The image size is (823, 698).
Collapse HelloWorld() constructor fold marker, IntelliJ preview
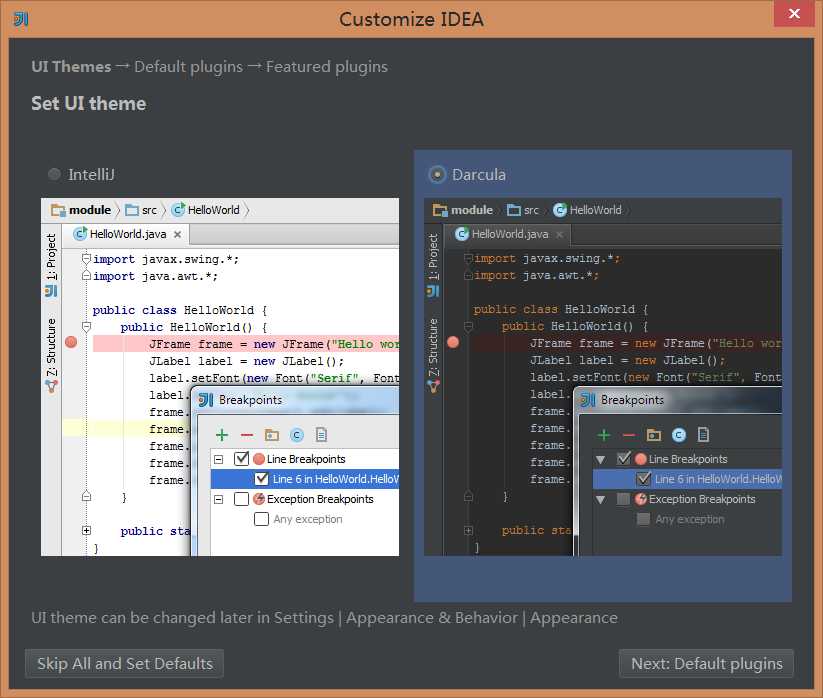[x=87, y=327]
